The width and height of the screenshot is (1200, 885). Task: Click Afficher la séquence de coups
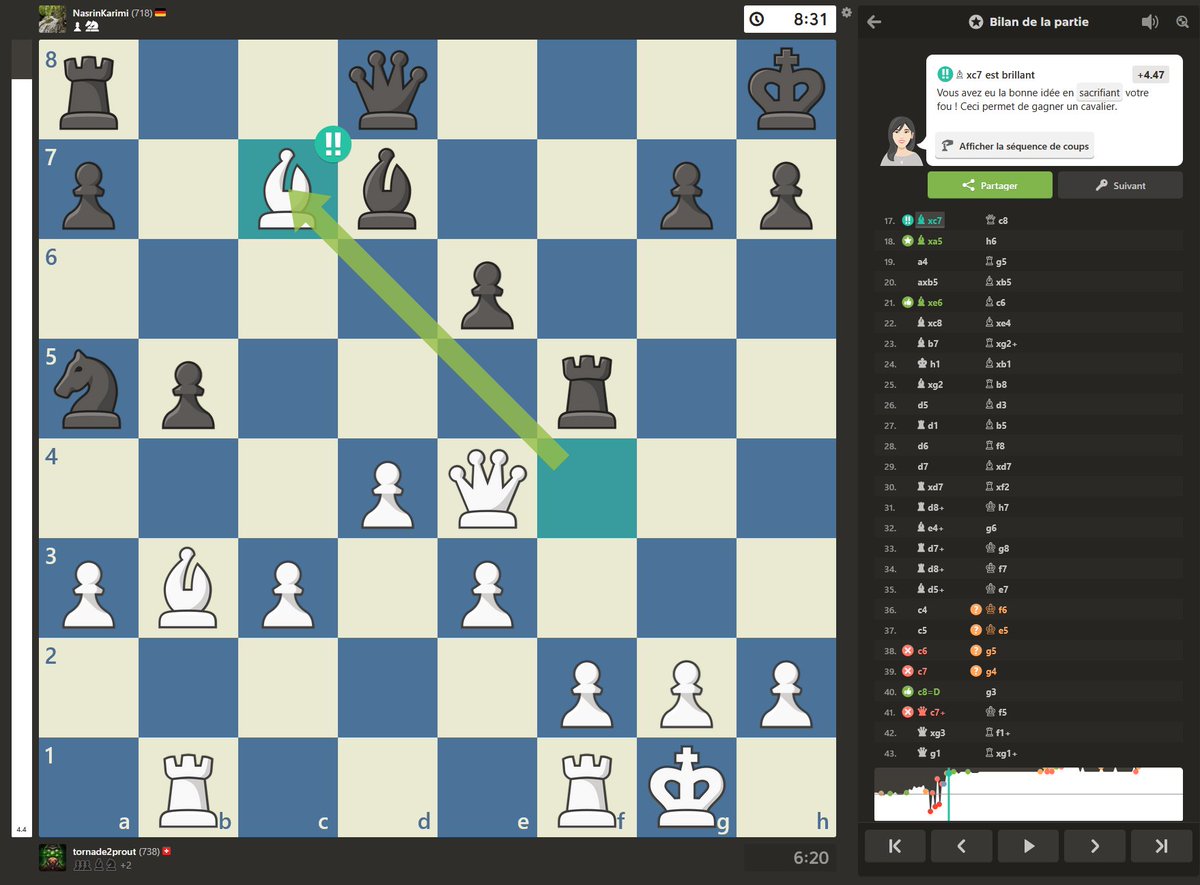(1014, 146)
